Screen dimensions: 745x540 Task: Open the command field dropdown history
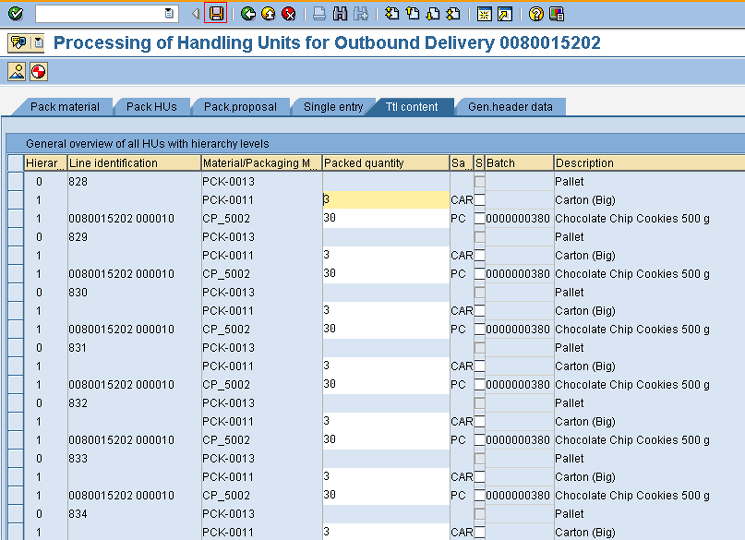[169, 13]
